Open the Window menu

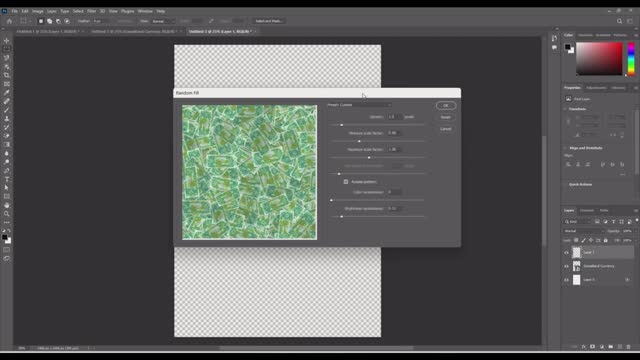point(145,11)
